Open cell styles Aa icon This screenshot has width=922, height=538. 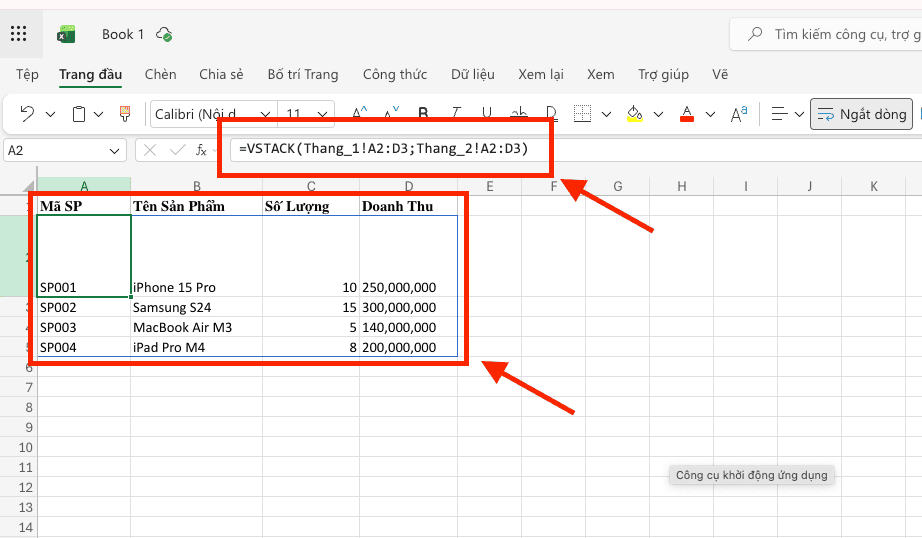[739, 113]
